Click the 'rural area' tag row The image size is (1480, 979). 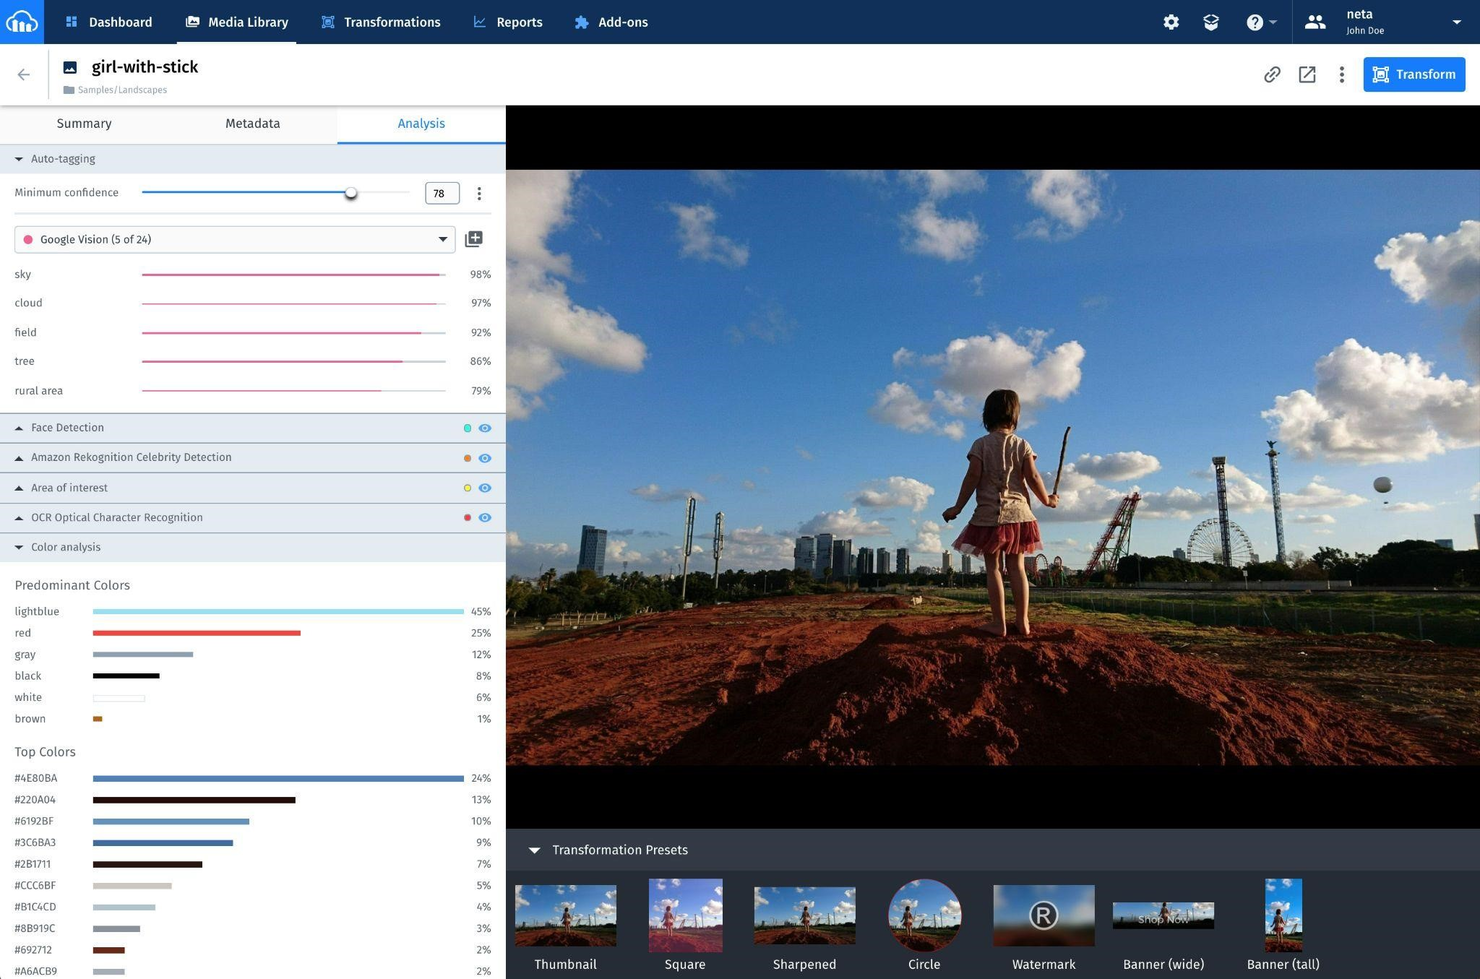pos(252,391)
